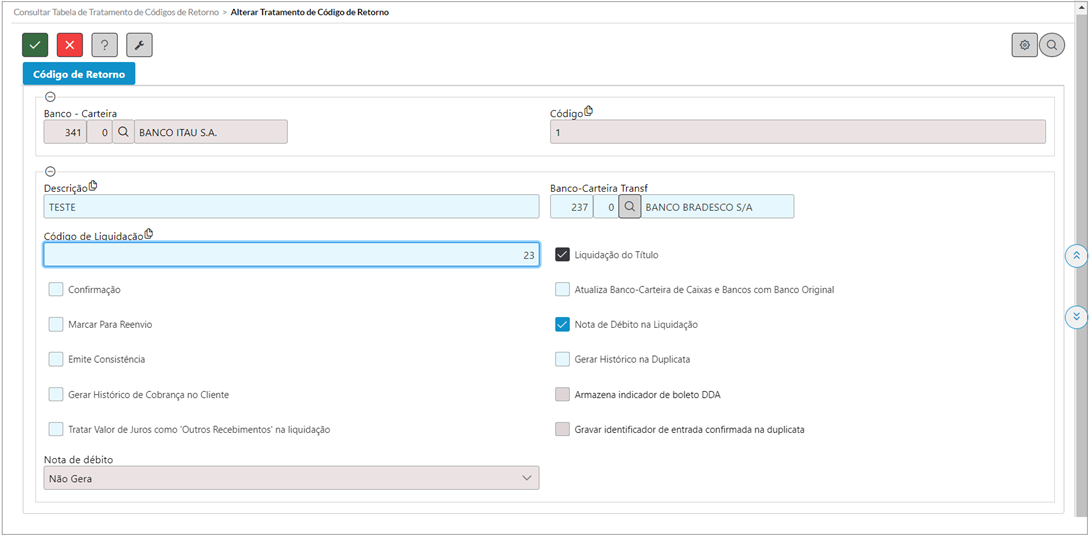Enable the Confirmação checkbox
Image resolution: width=1089 pixels, height=536 pixels.
point(56,290)
